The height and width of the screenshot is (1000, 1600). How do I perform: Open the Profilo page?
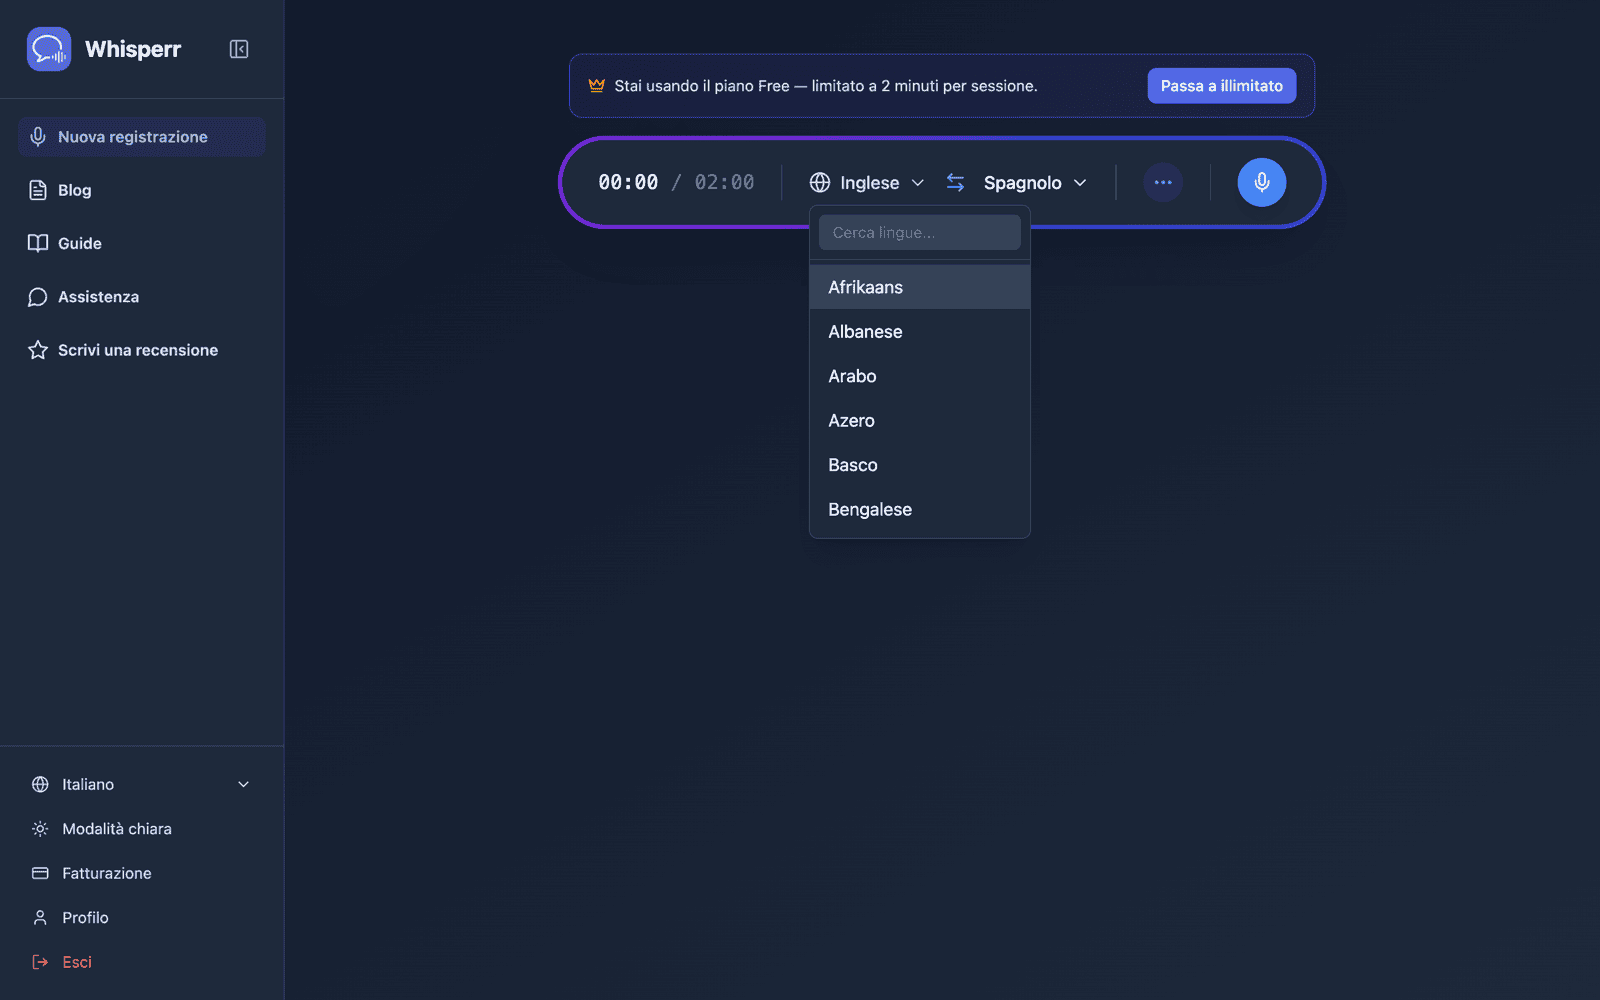click(141, 918)
